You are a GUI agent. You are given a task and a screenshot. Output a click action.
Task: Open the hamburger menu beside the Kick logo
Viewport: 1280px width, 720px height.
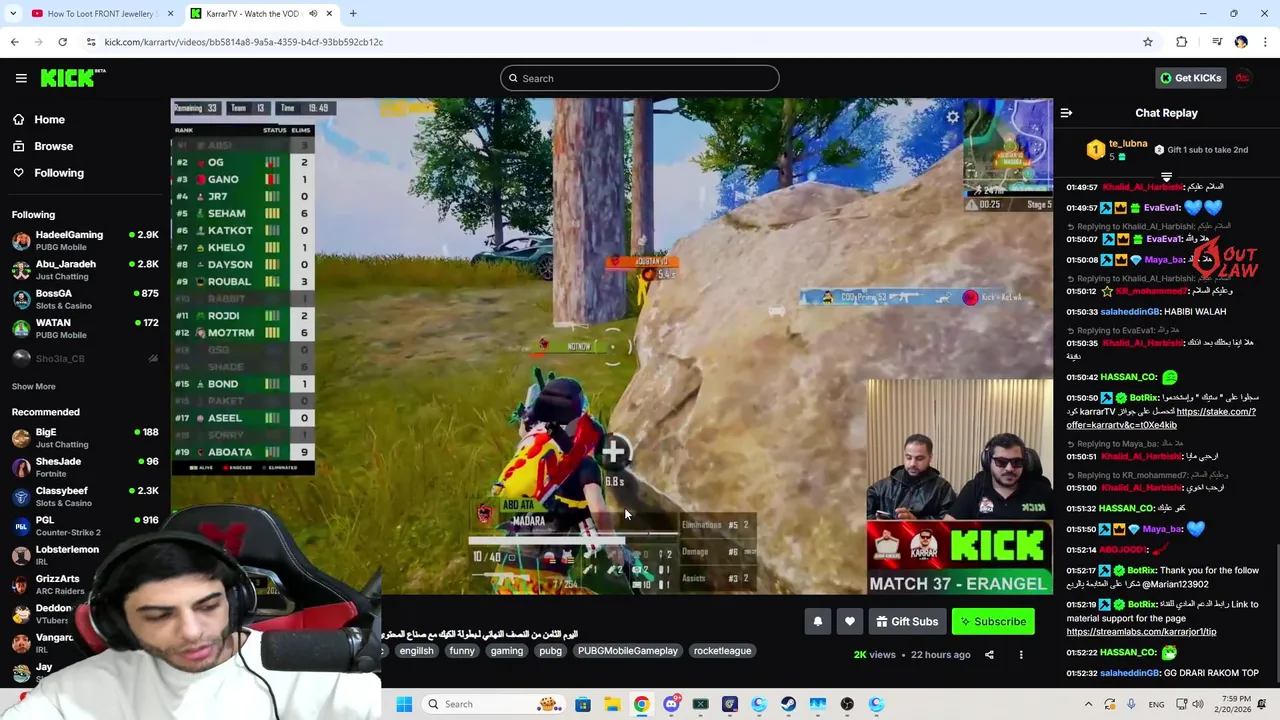pyautogui.click(x=21, y=78)
